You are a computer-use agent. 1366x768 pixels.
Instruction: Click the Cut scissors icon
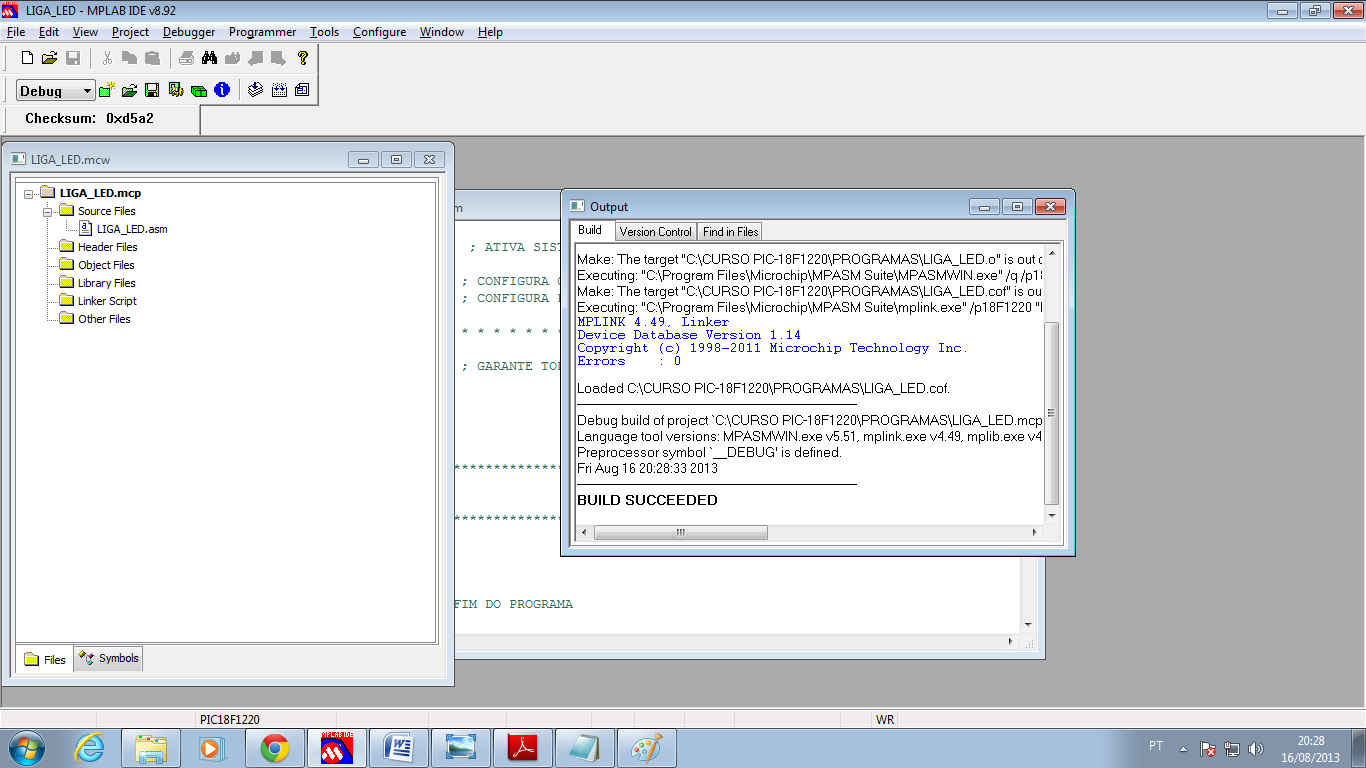tap(107, 58)
